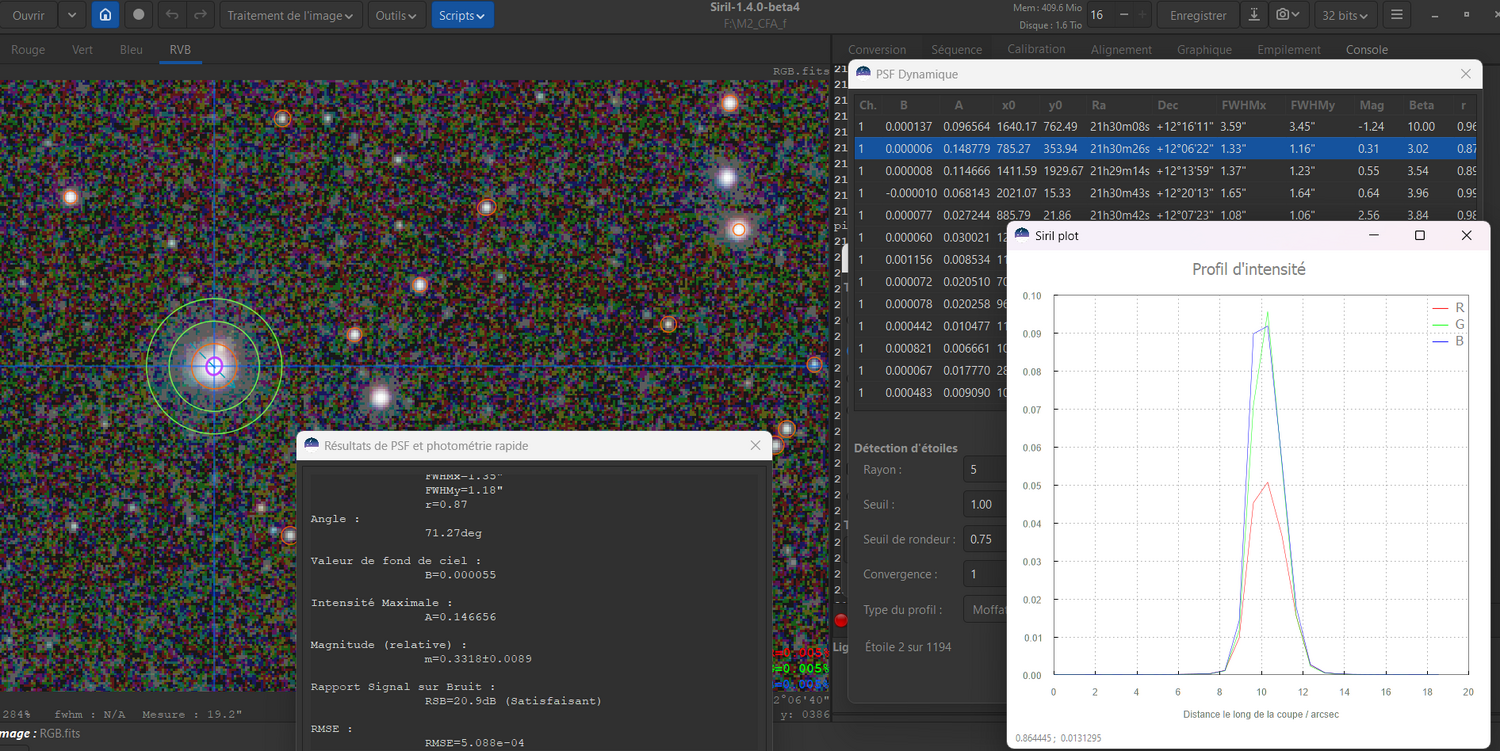Click the download save-as icon beside Enregistrer
This screenshot has height=751, width=1500.
(1254, 15)
